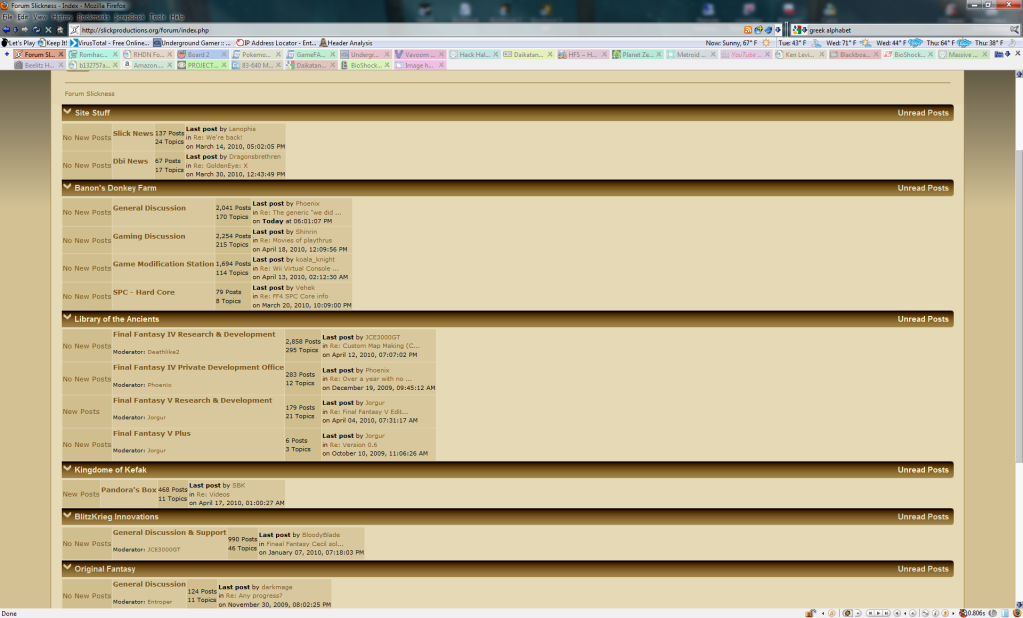1023x618 pixels.
Task: Click the browser Back arrow button
Action: click(6, 30)
